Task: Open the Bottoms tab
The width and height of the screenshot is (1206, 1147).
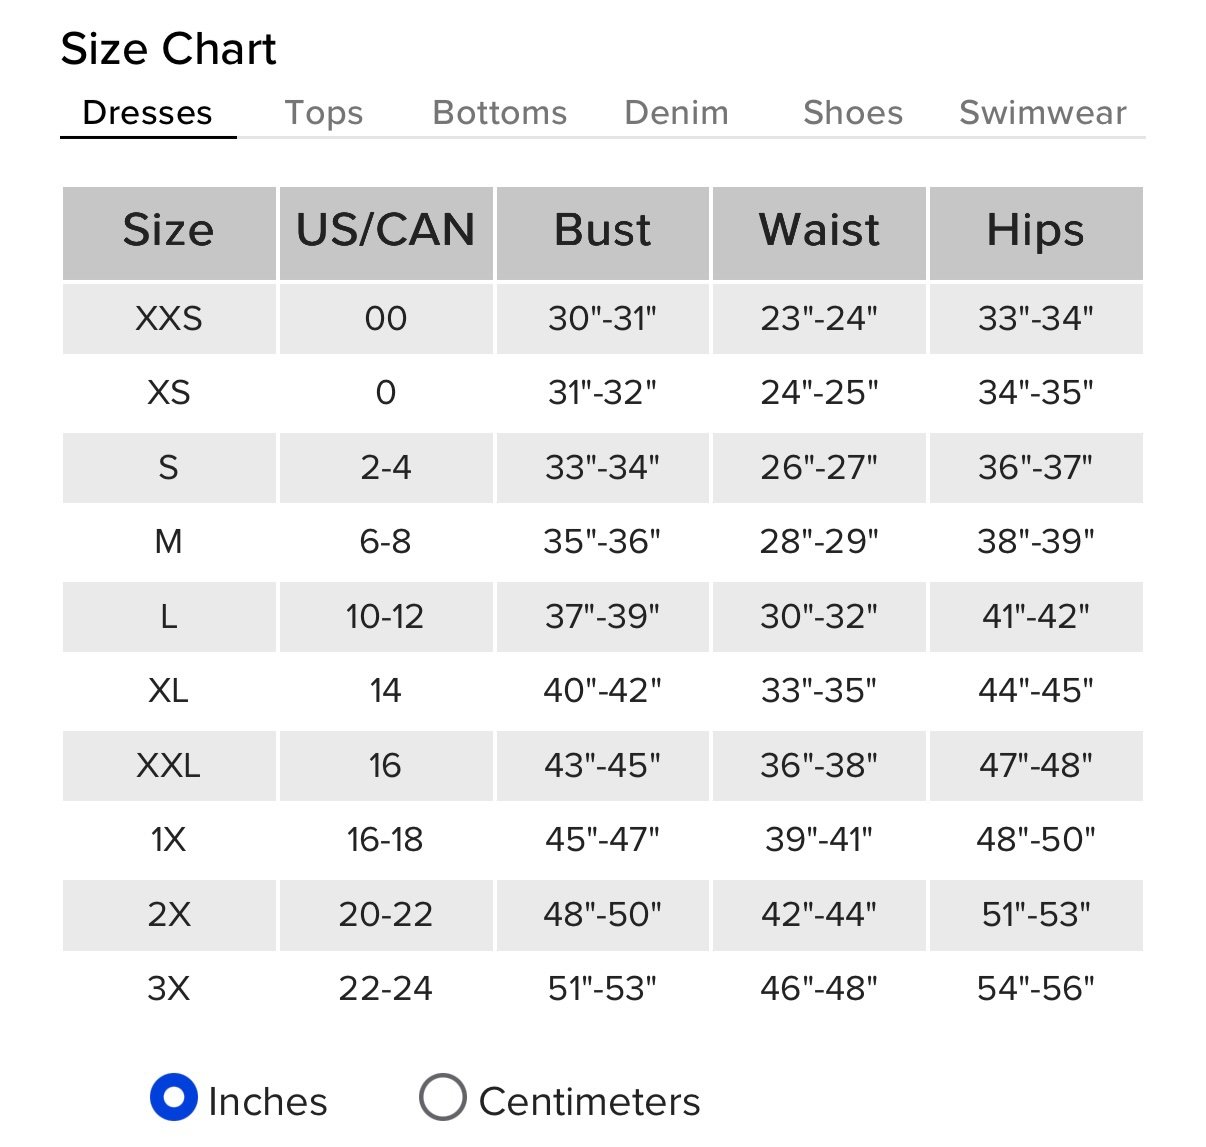Action: coord(500,113)
